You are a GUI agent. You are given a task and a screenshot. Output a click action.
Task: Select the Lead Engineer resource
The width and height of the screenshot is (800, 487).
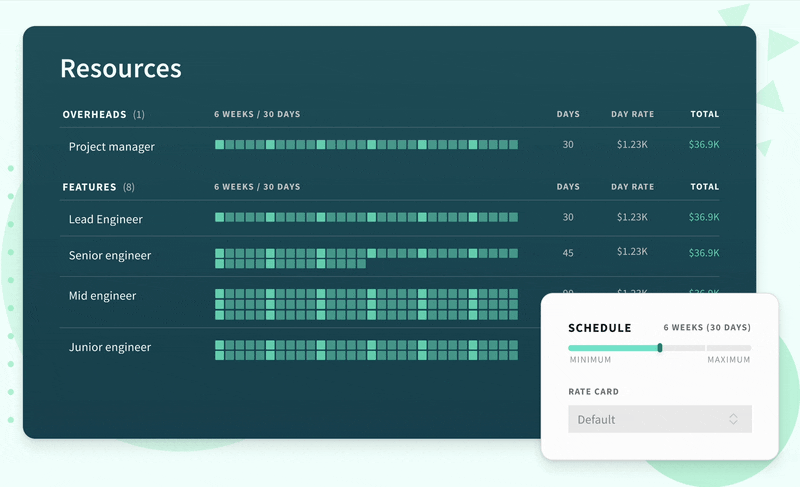[106, 219]
